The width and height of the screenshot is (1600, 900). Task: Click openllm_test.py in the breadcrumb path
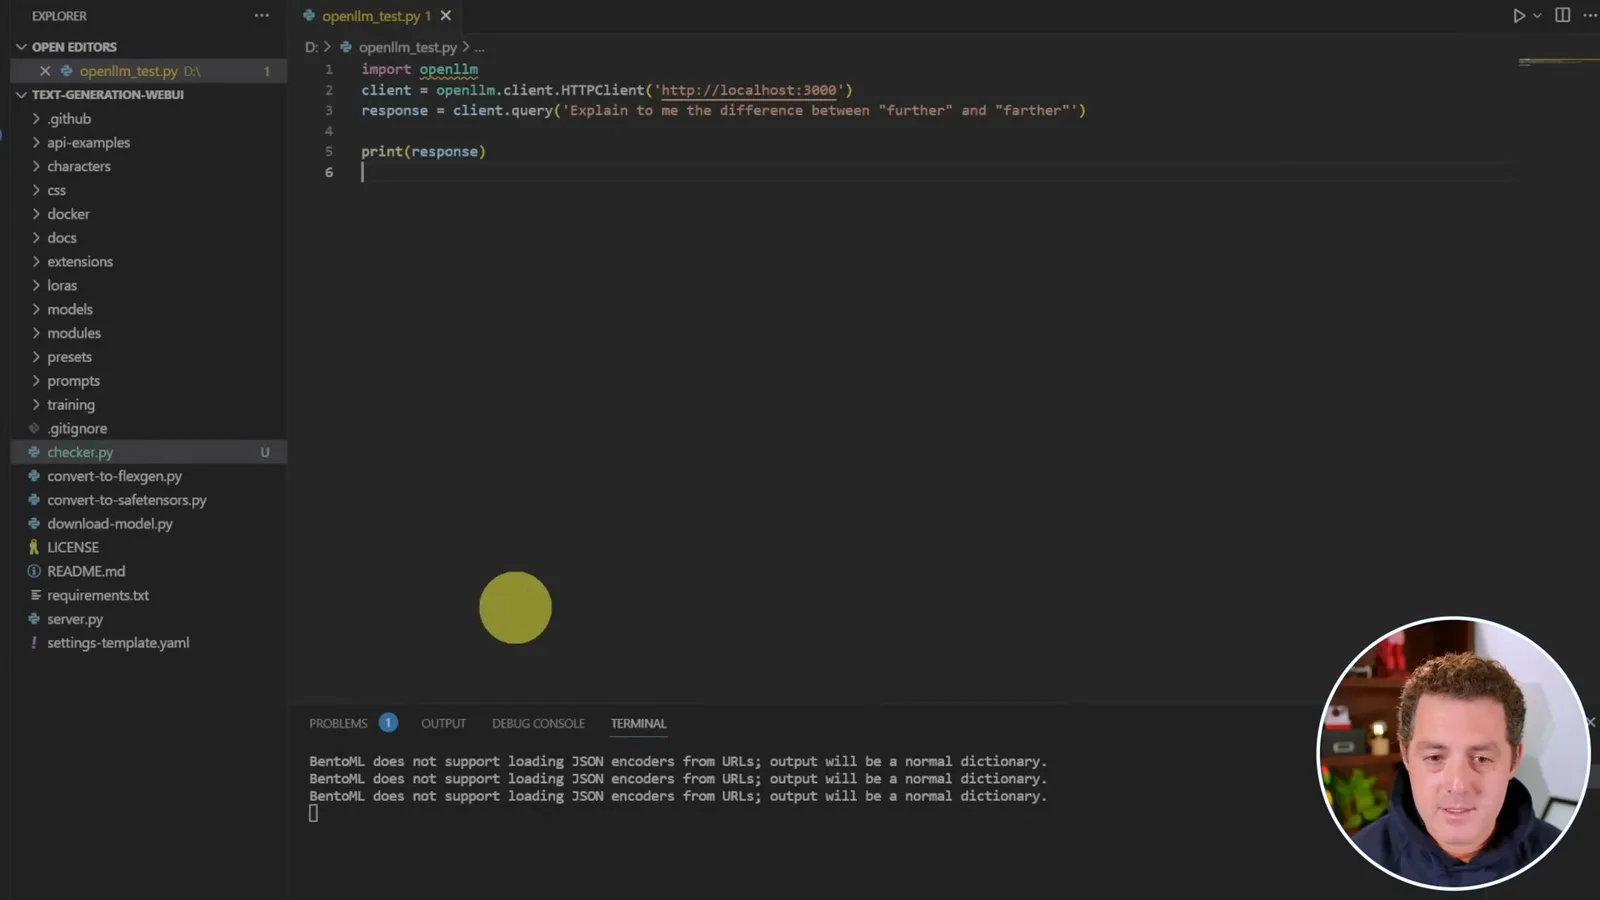407,47
